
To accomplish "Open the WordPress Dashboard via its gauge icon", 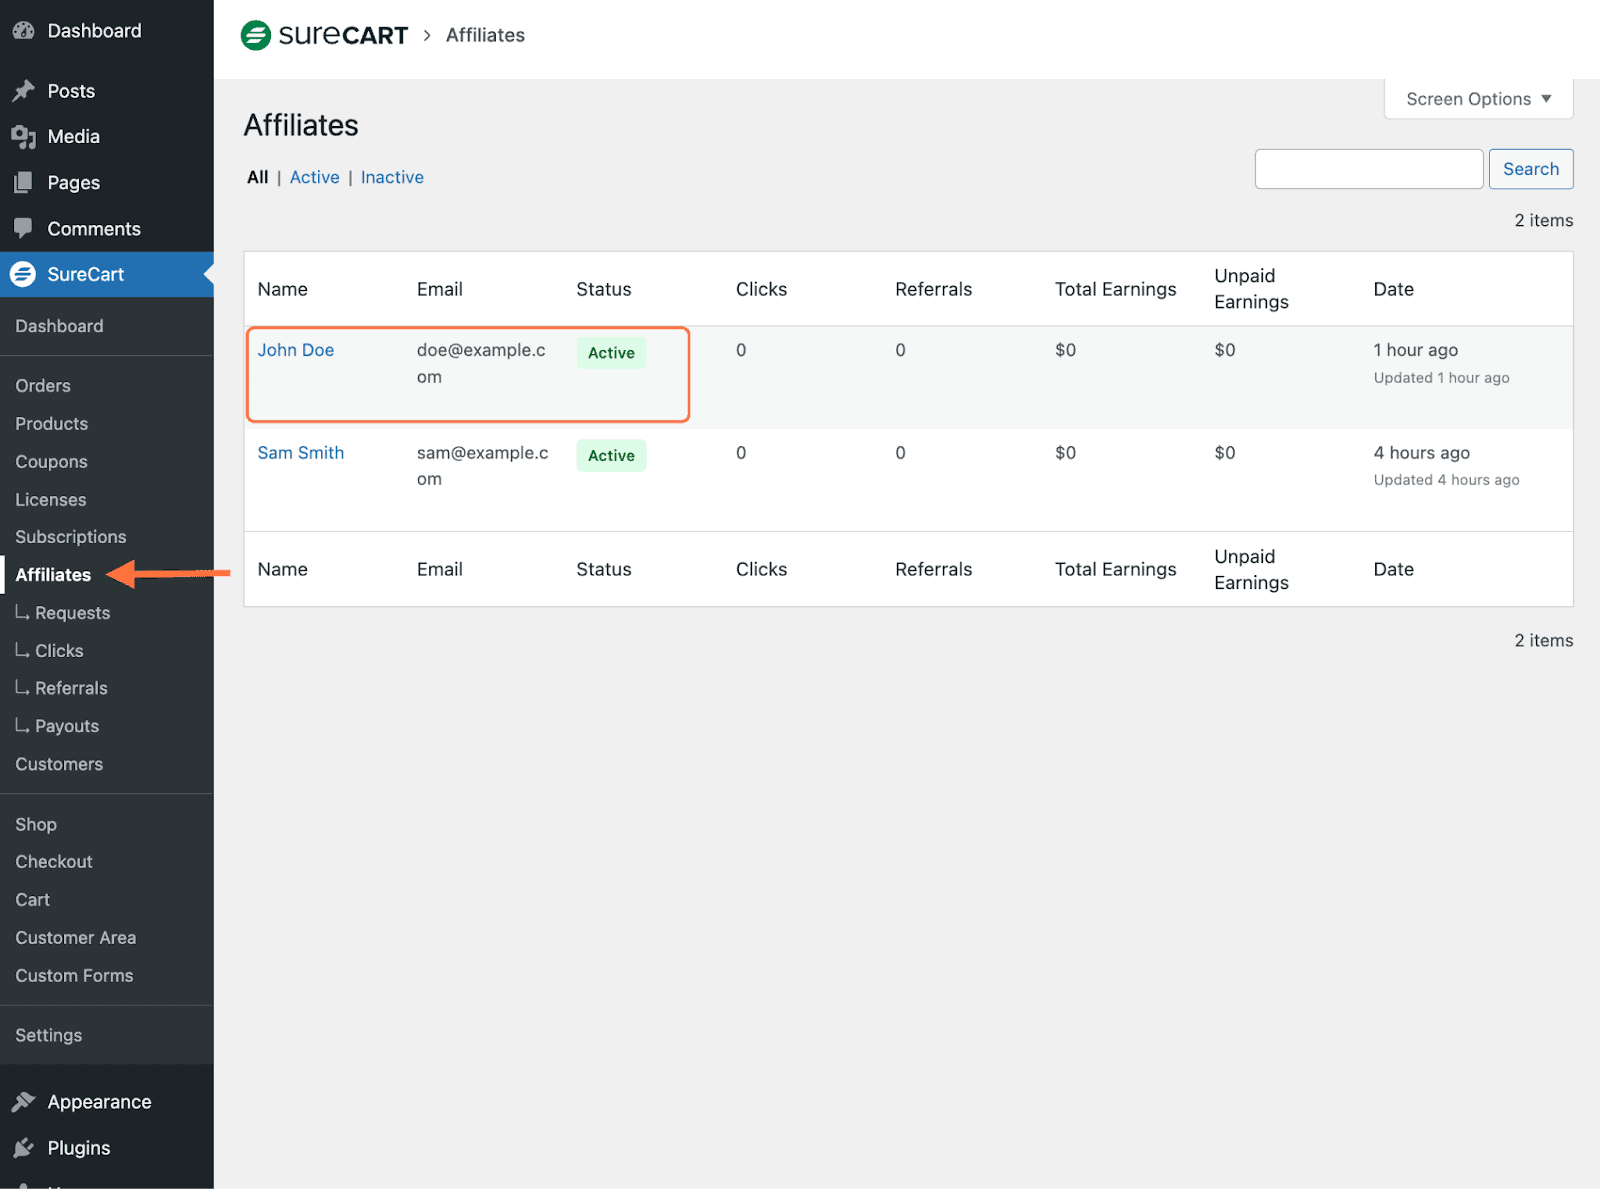I will [23, 30].
